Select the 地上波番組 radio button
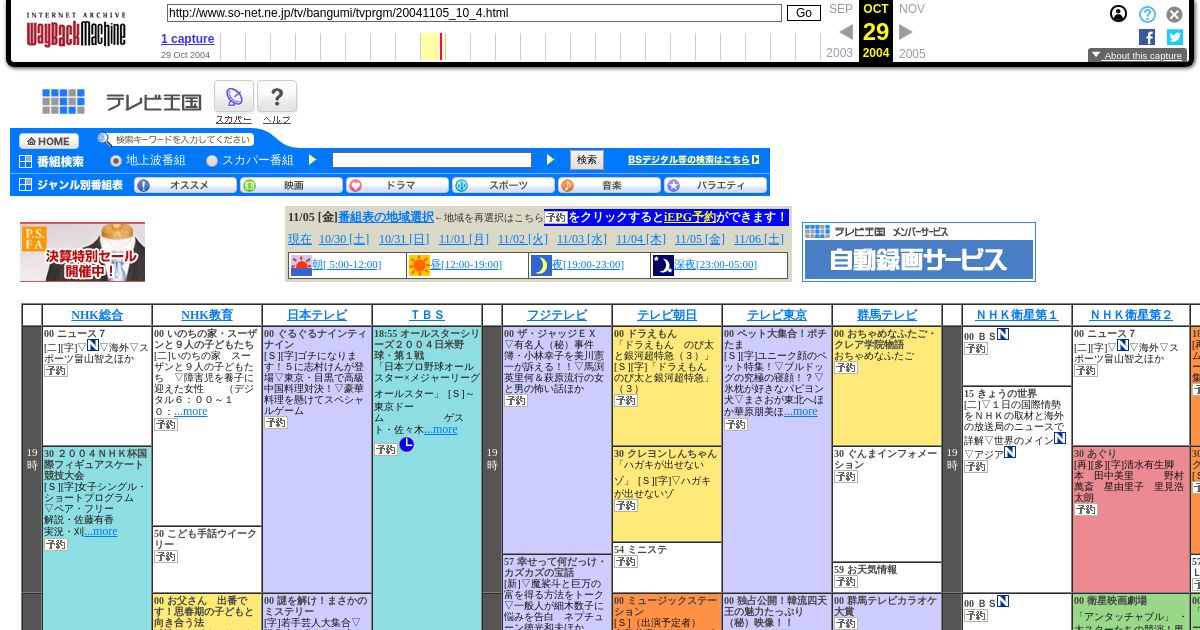 pyautogui.click(x=116, y=161)
